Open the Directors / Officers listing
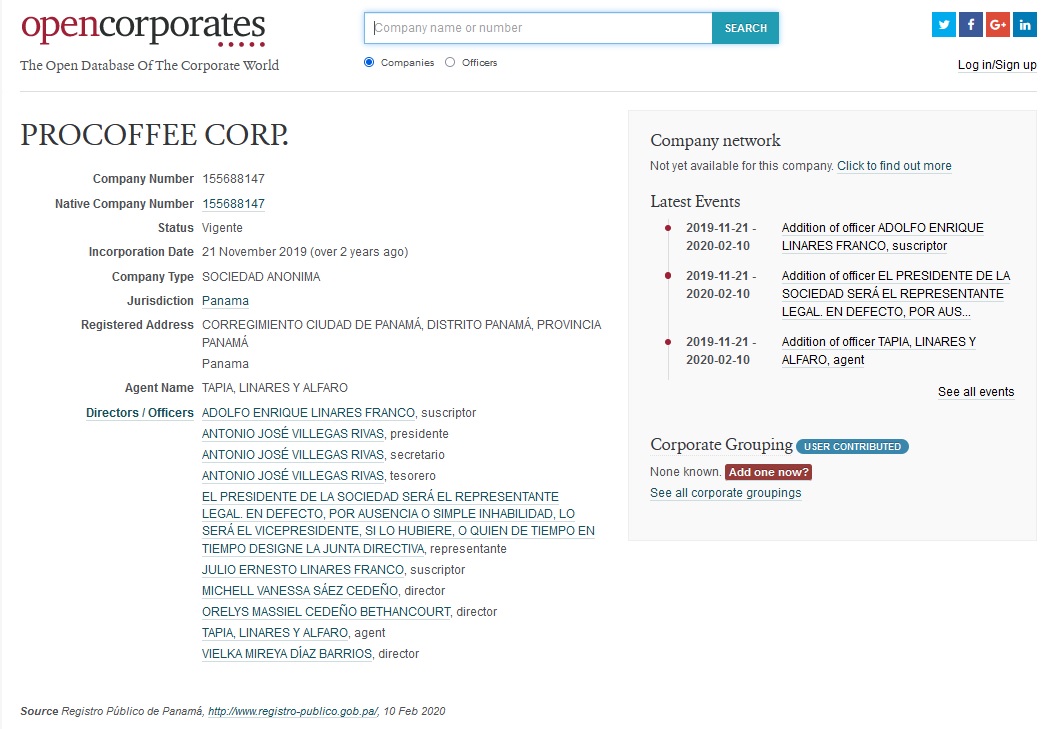Screen dimensions: 1051x729 tap(139, 413)
